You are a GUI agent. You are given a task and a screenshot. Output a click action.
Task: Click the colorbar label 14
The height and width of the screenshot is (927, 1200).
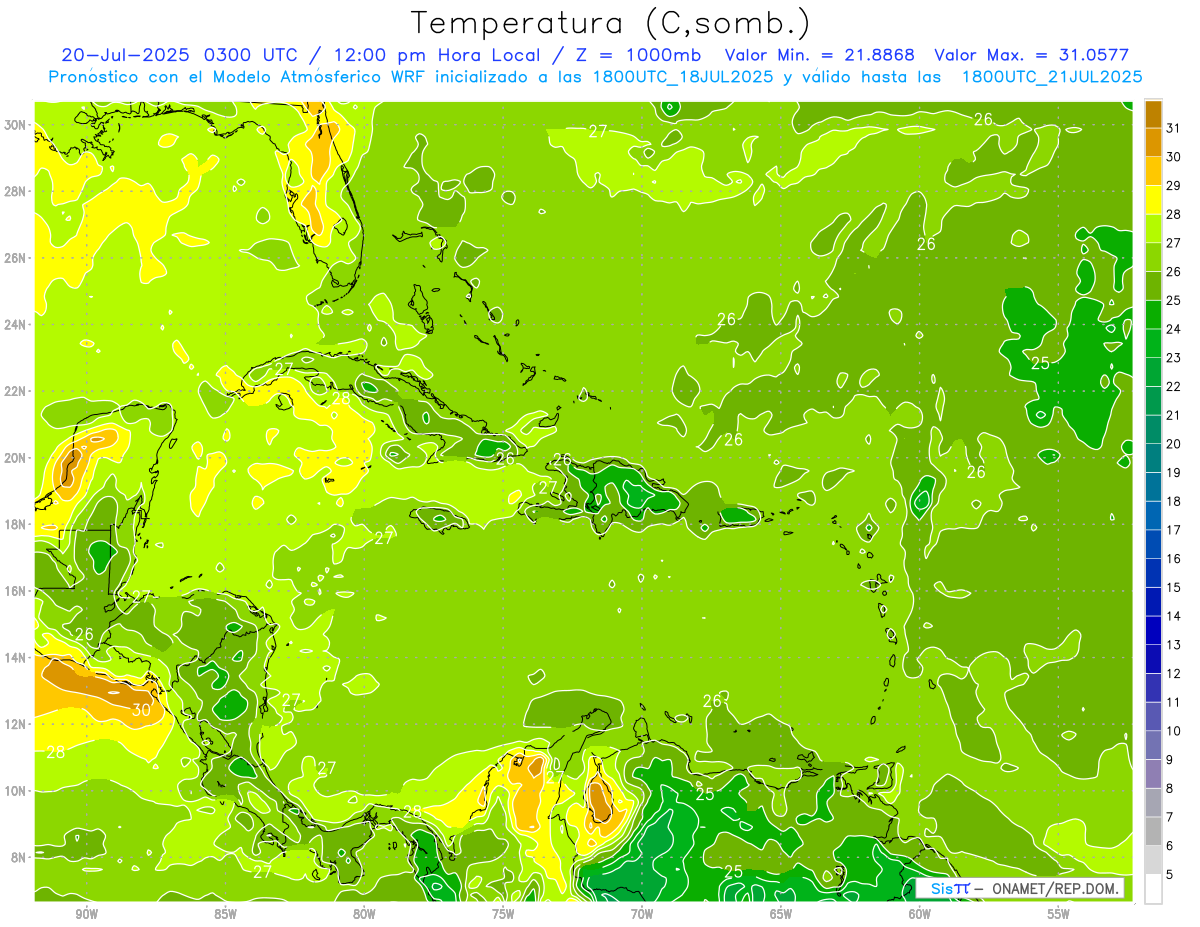click(x=1174, y=616)
